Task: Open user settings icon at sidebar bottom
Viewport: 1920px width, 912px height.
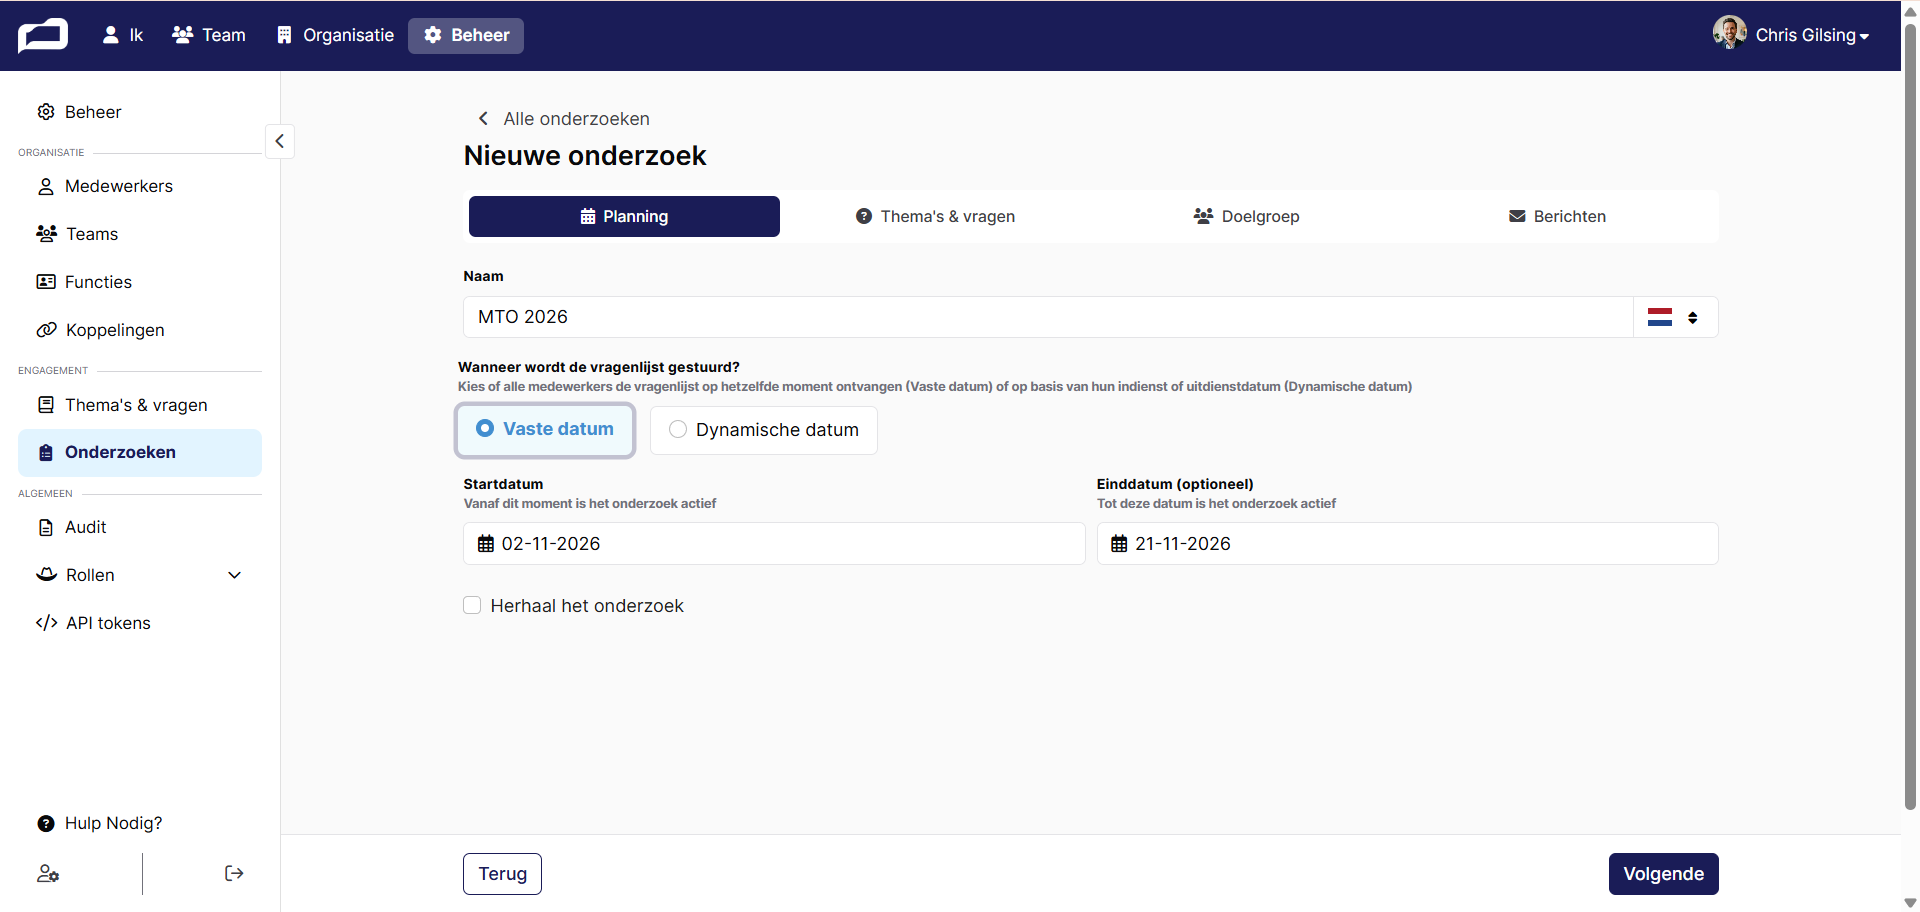Action: 48,874
